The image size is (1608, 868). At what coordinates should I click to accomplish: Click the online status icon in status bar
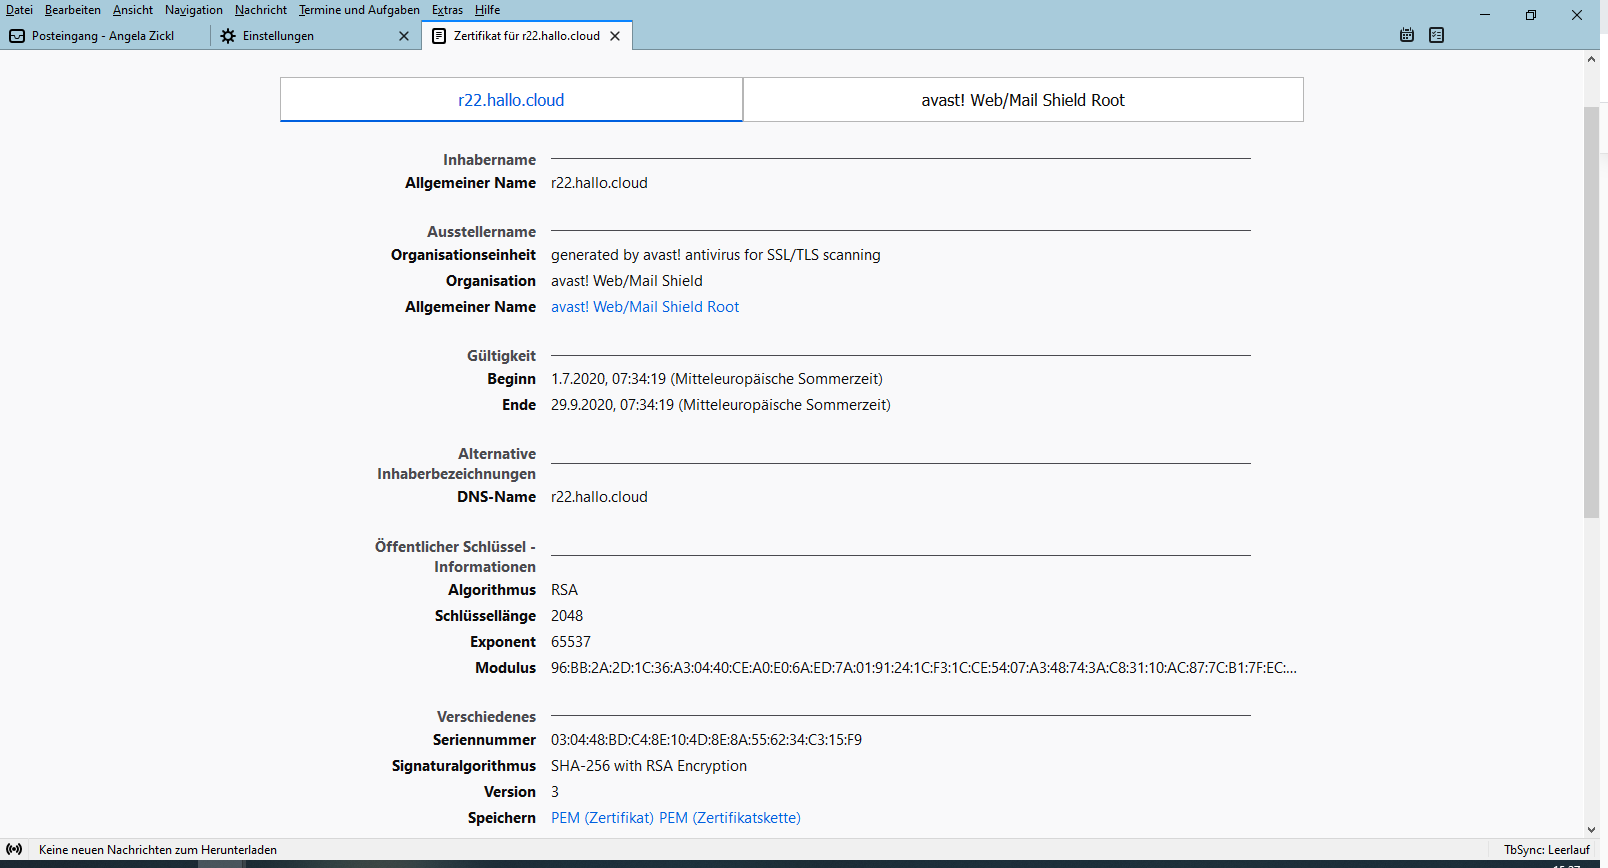[14, 849]
